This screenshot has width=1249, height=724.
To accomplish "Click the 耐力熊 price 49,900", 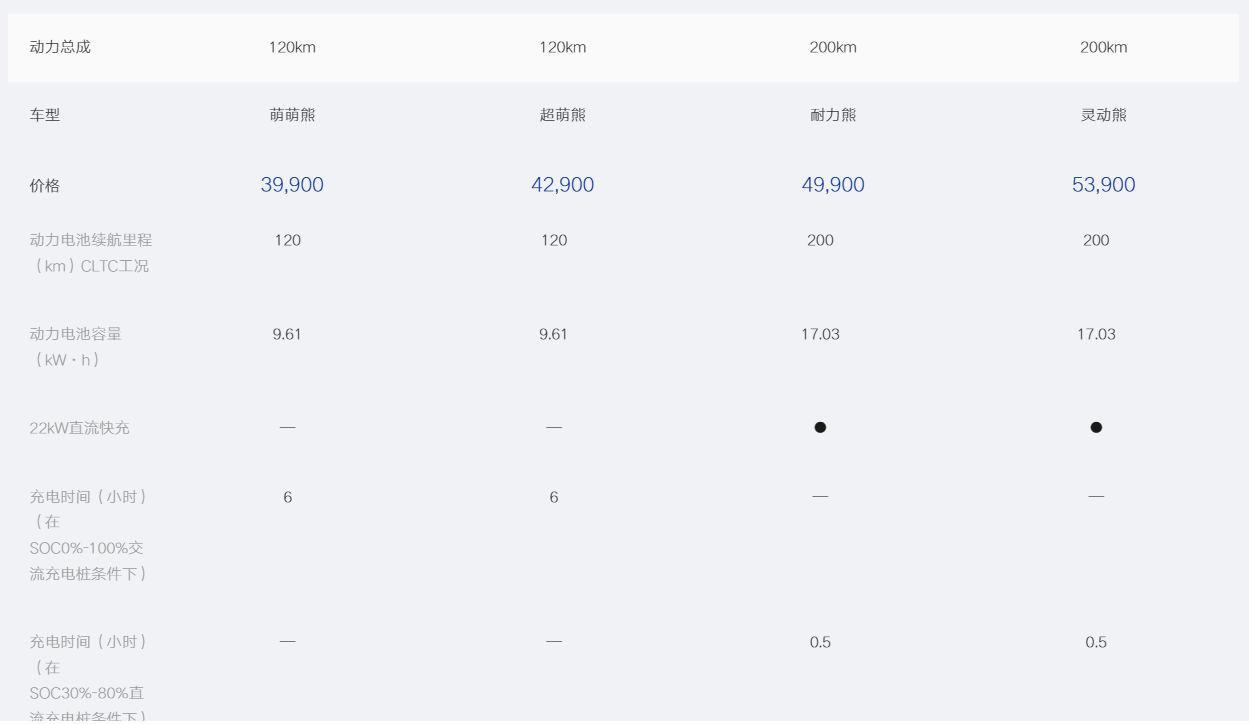I will (x=833, y=185).
